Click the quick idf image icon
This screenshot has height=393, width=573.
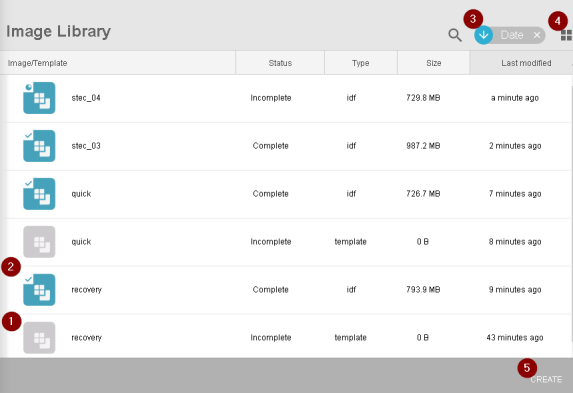coord(39,194)
